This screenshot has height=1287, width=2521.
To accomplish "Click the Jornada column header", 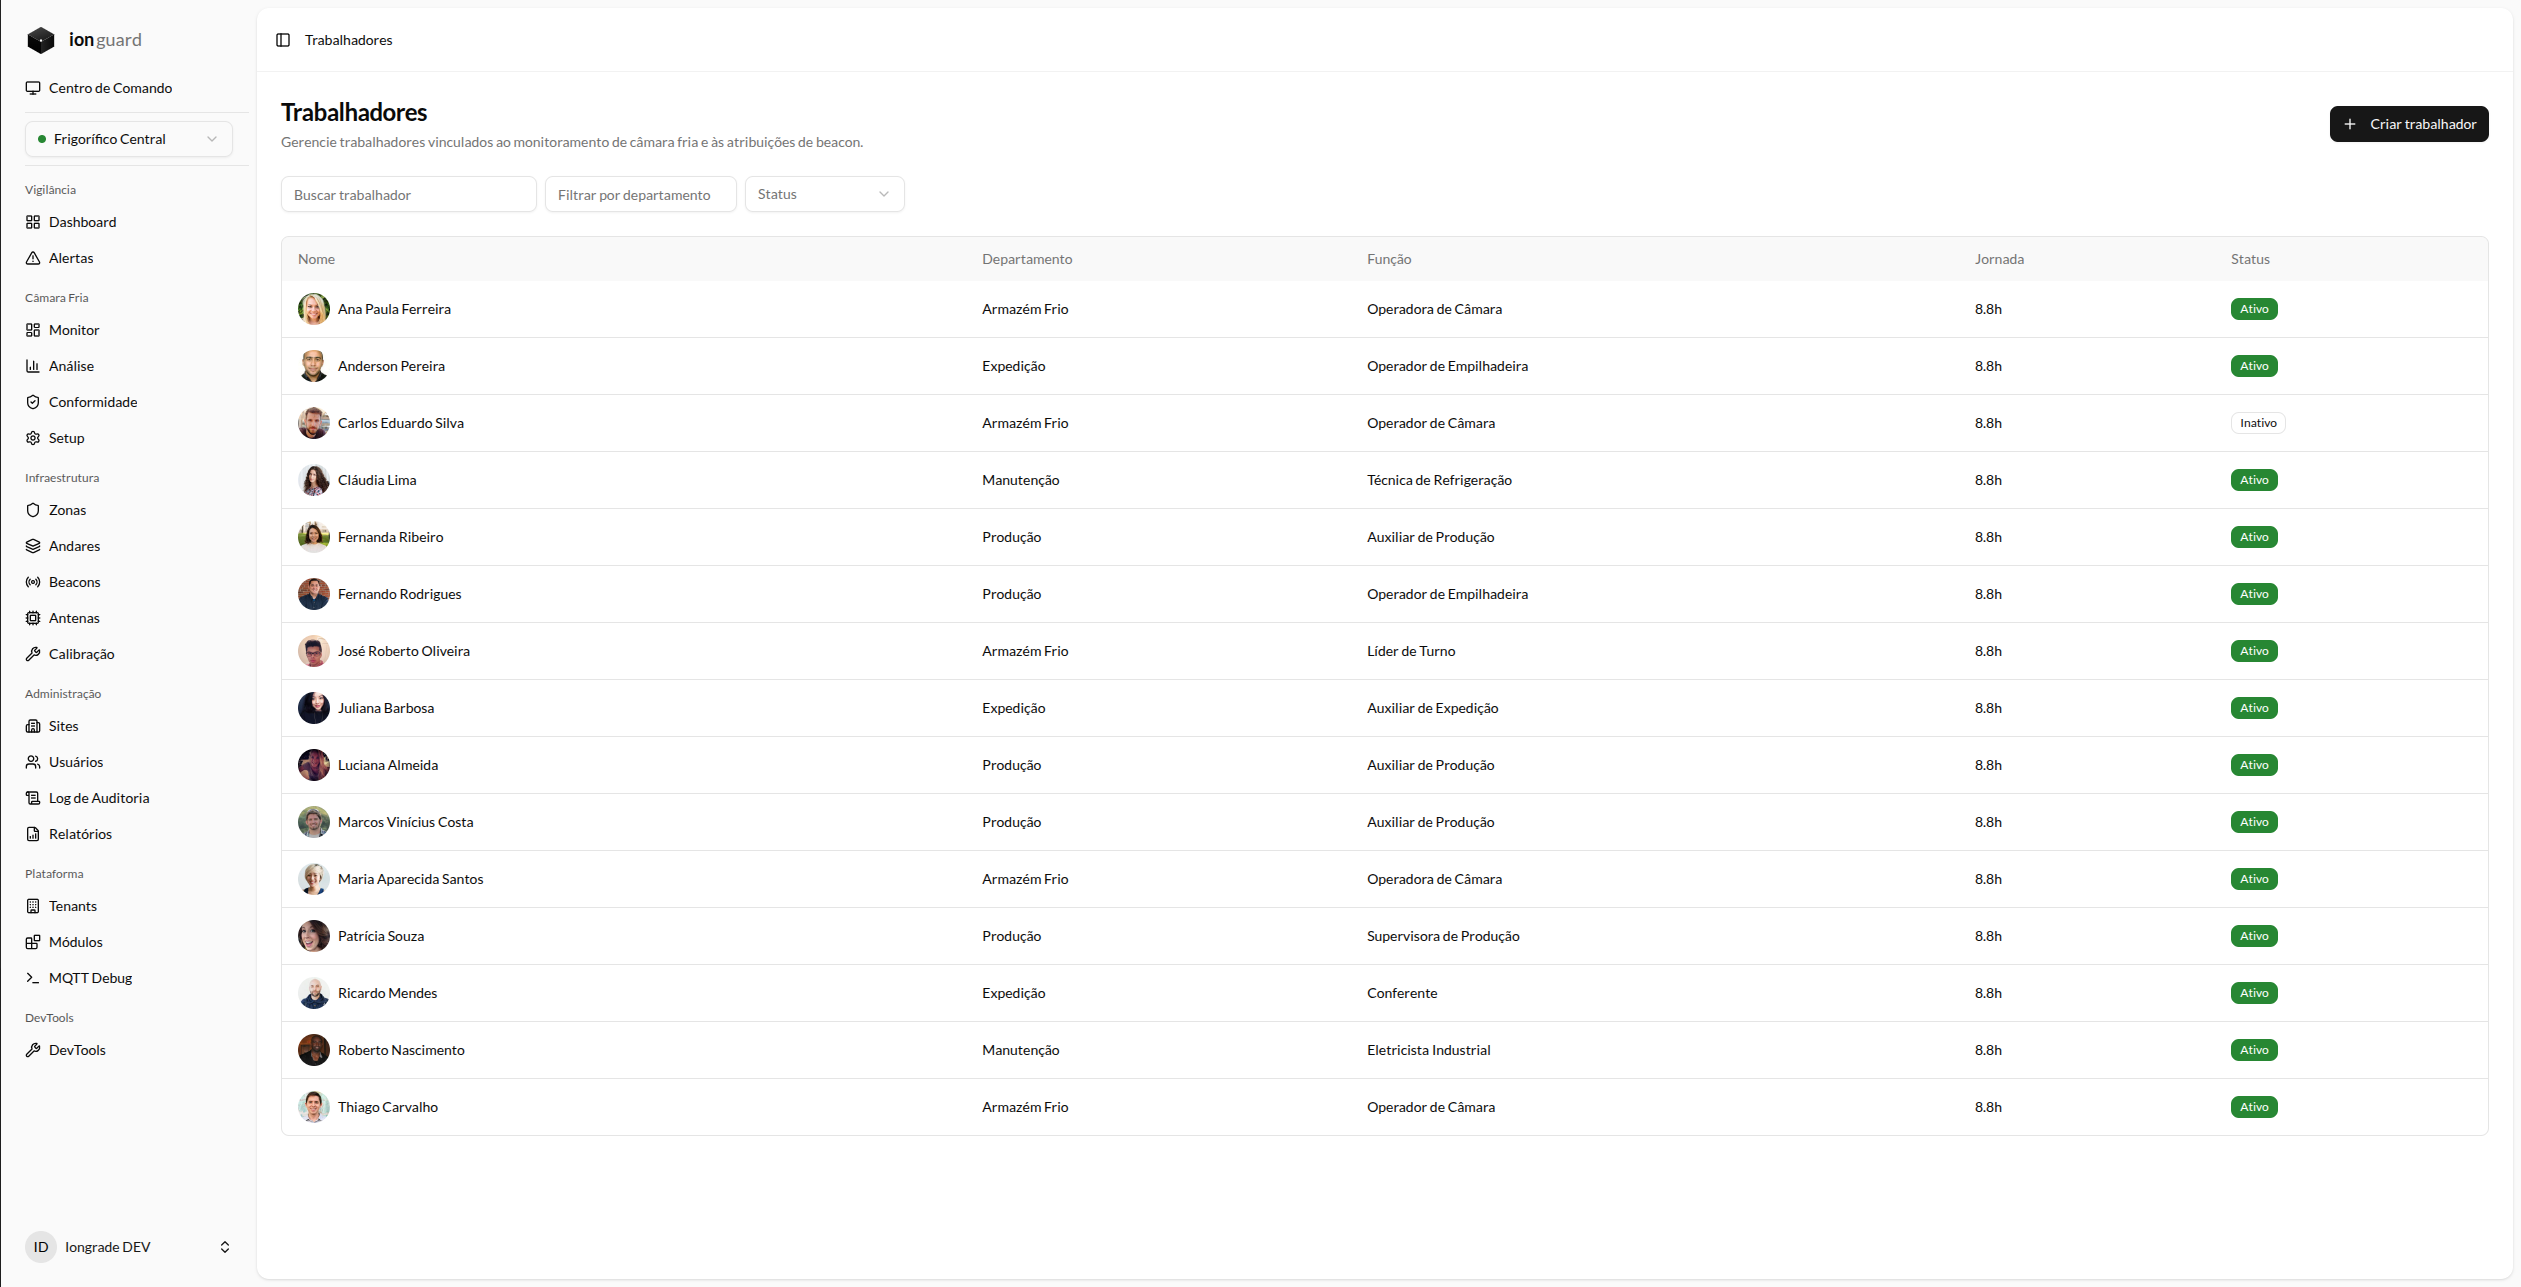I will [1999, 259].
